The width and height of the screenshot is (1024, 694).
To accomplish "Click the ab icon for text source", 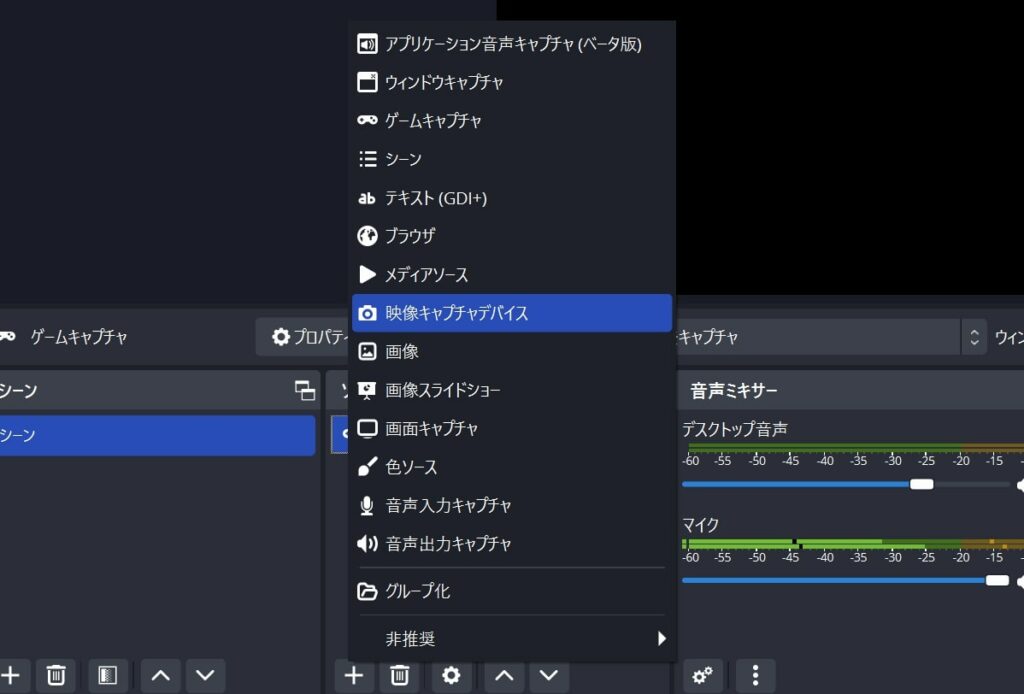I will pos(367,198).
